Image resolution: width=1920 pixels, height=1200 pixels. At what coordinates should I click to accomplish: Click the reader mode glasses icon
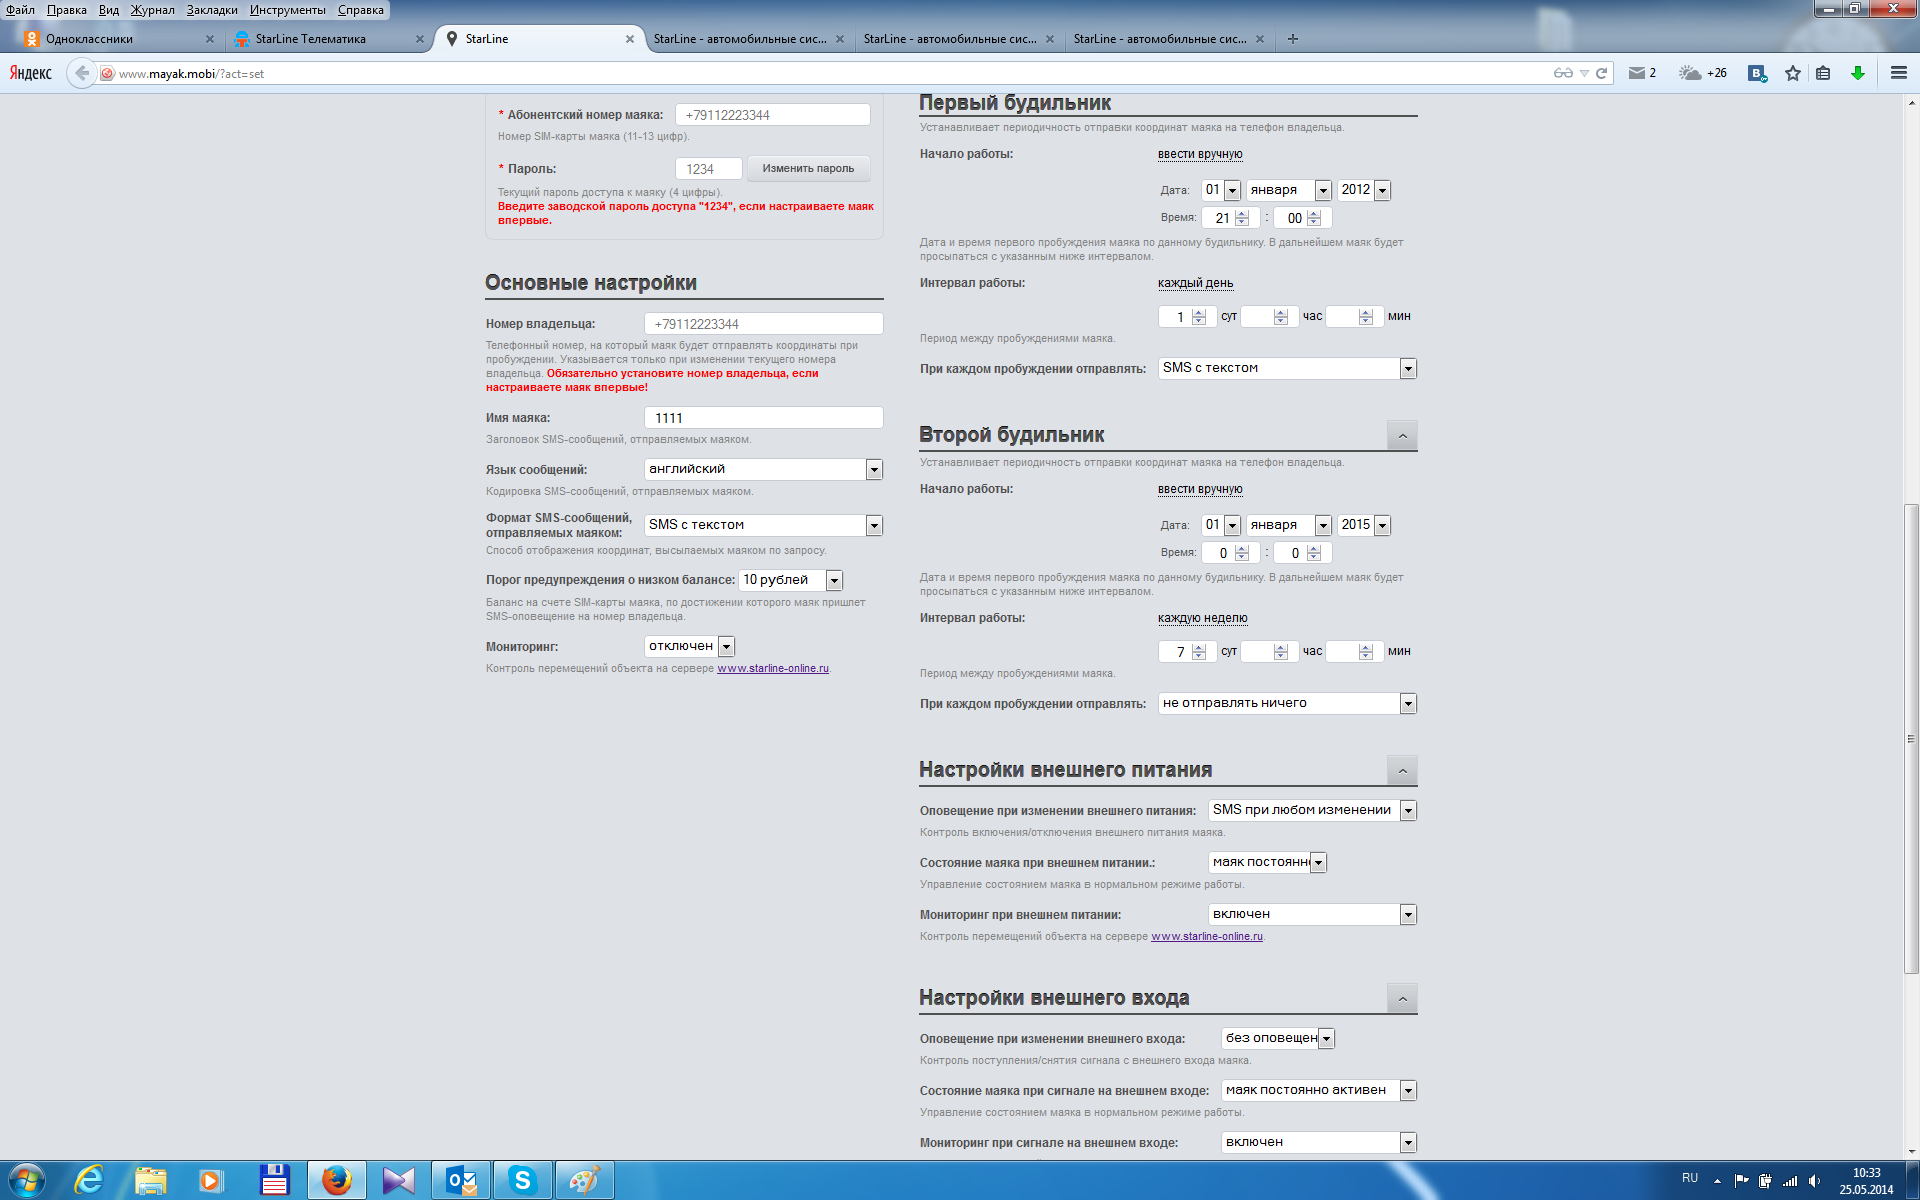1563,73
